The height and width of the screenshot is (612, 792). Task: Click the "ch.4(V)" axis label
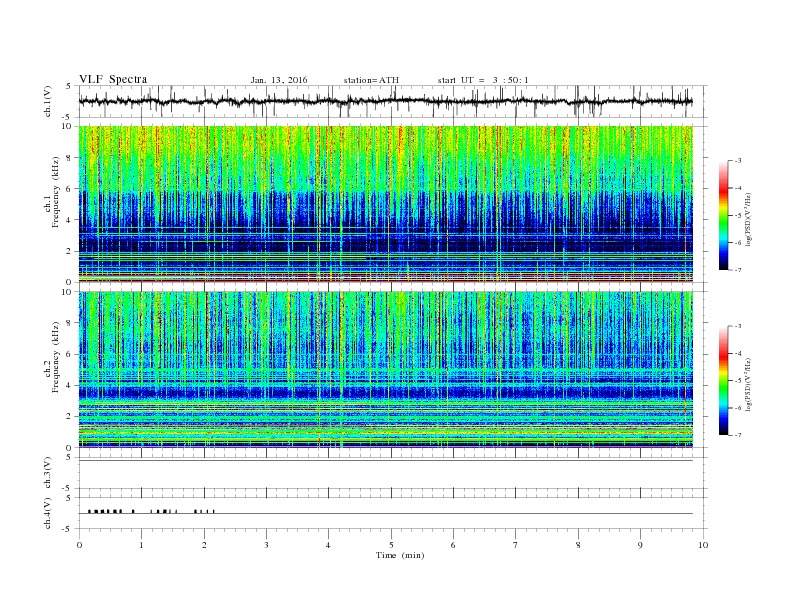(x=48, y=513)
